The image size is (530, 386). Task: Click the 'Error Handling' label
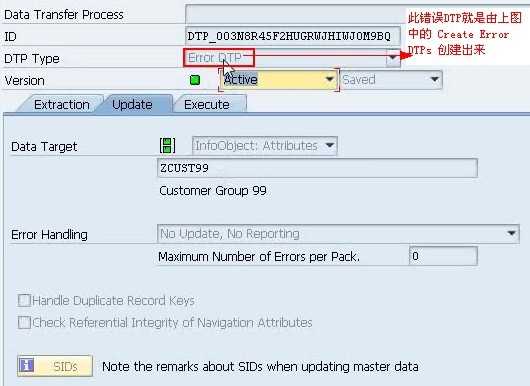[x=49, y=235]
